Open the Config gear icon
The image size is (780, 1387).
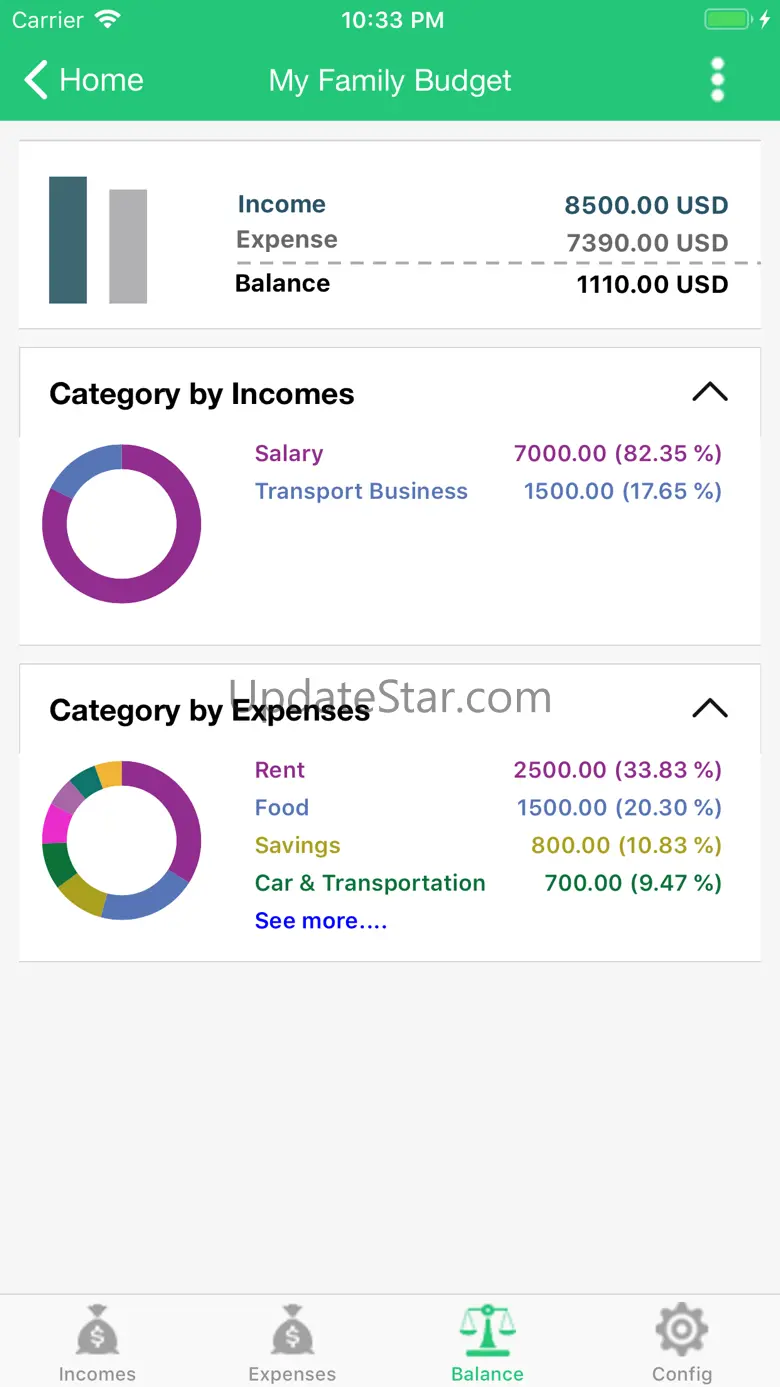(x=682, y=1330)
